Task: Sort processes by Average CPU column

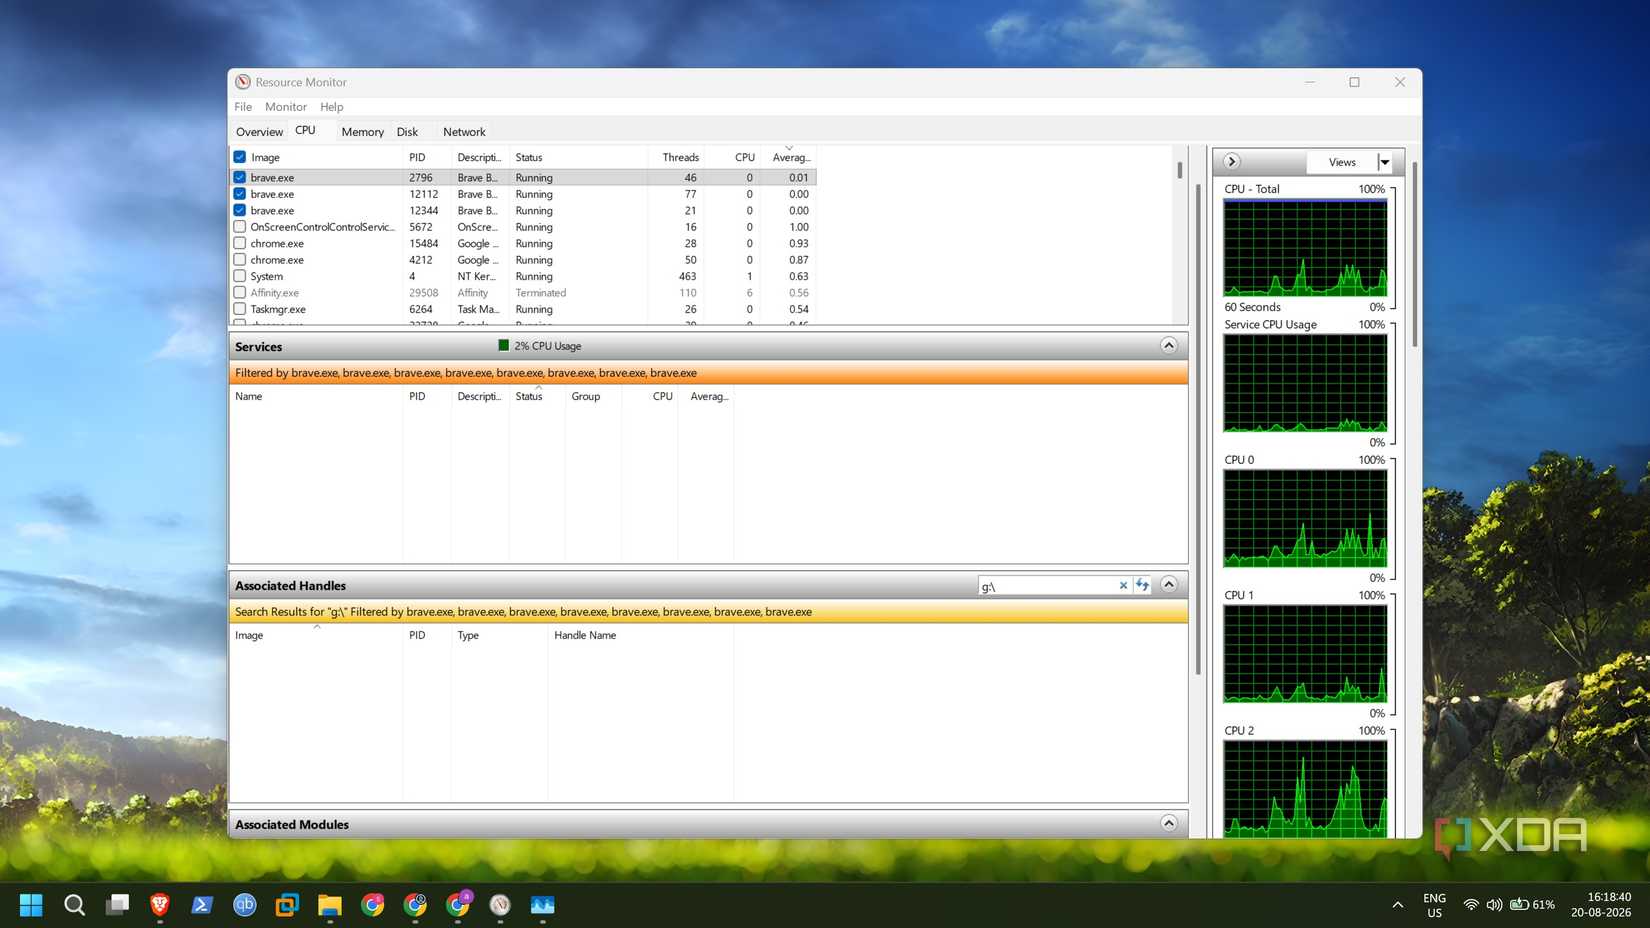Action: [790, 157]
